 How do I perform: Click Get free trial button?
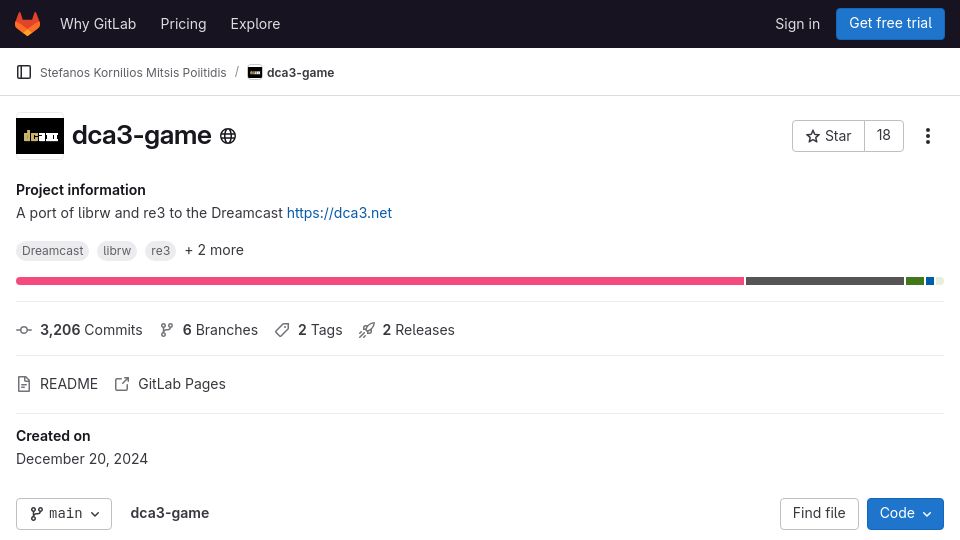coord(890,23)
